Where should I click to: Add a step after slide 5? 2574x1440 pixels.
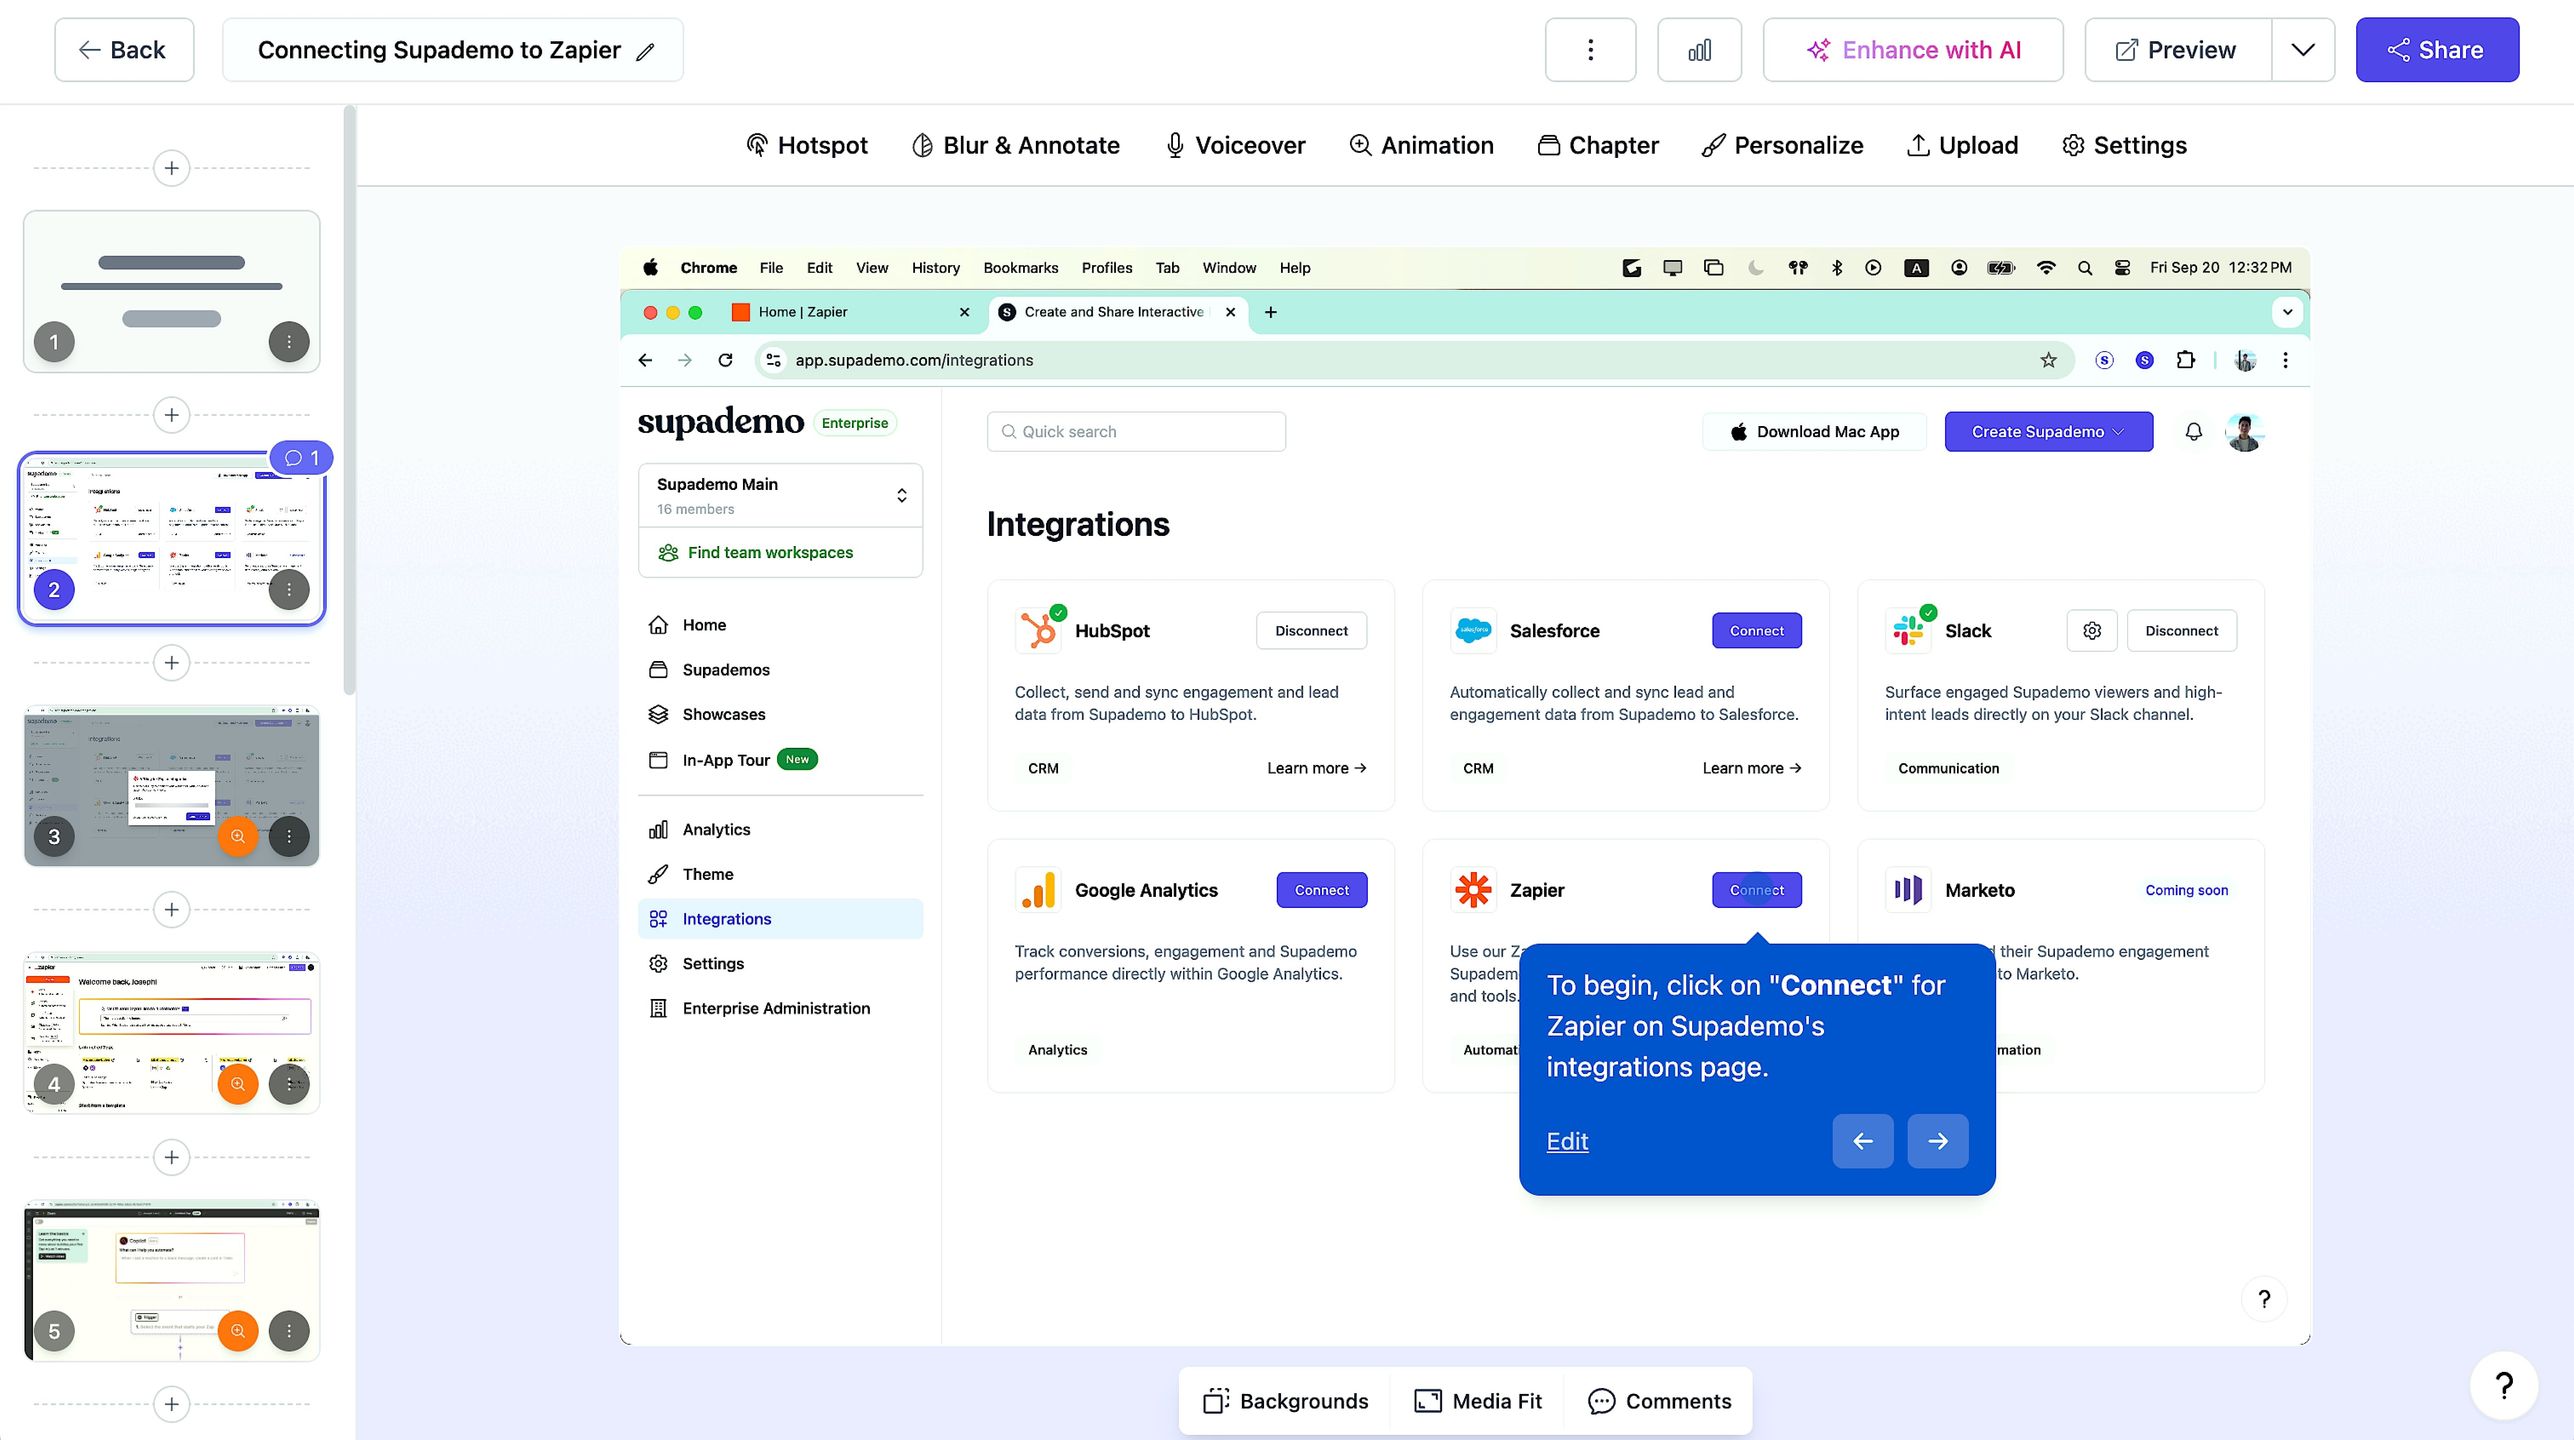pos(172,1404)
